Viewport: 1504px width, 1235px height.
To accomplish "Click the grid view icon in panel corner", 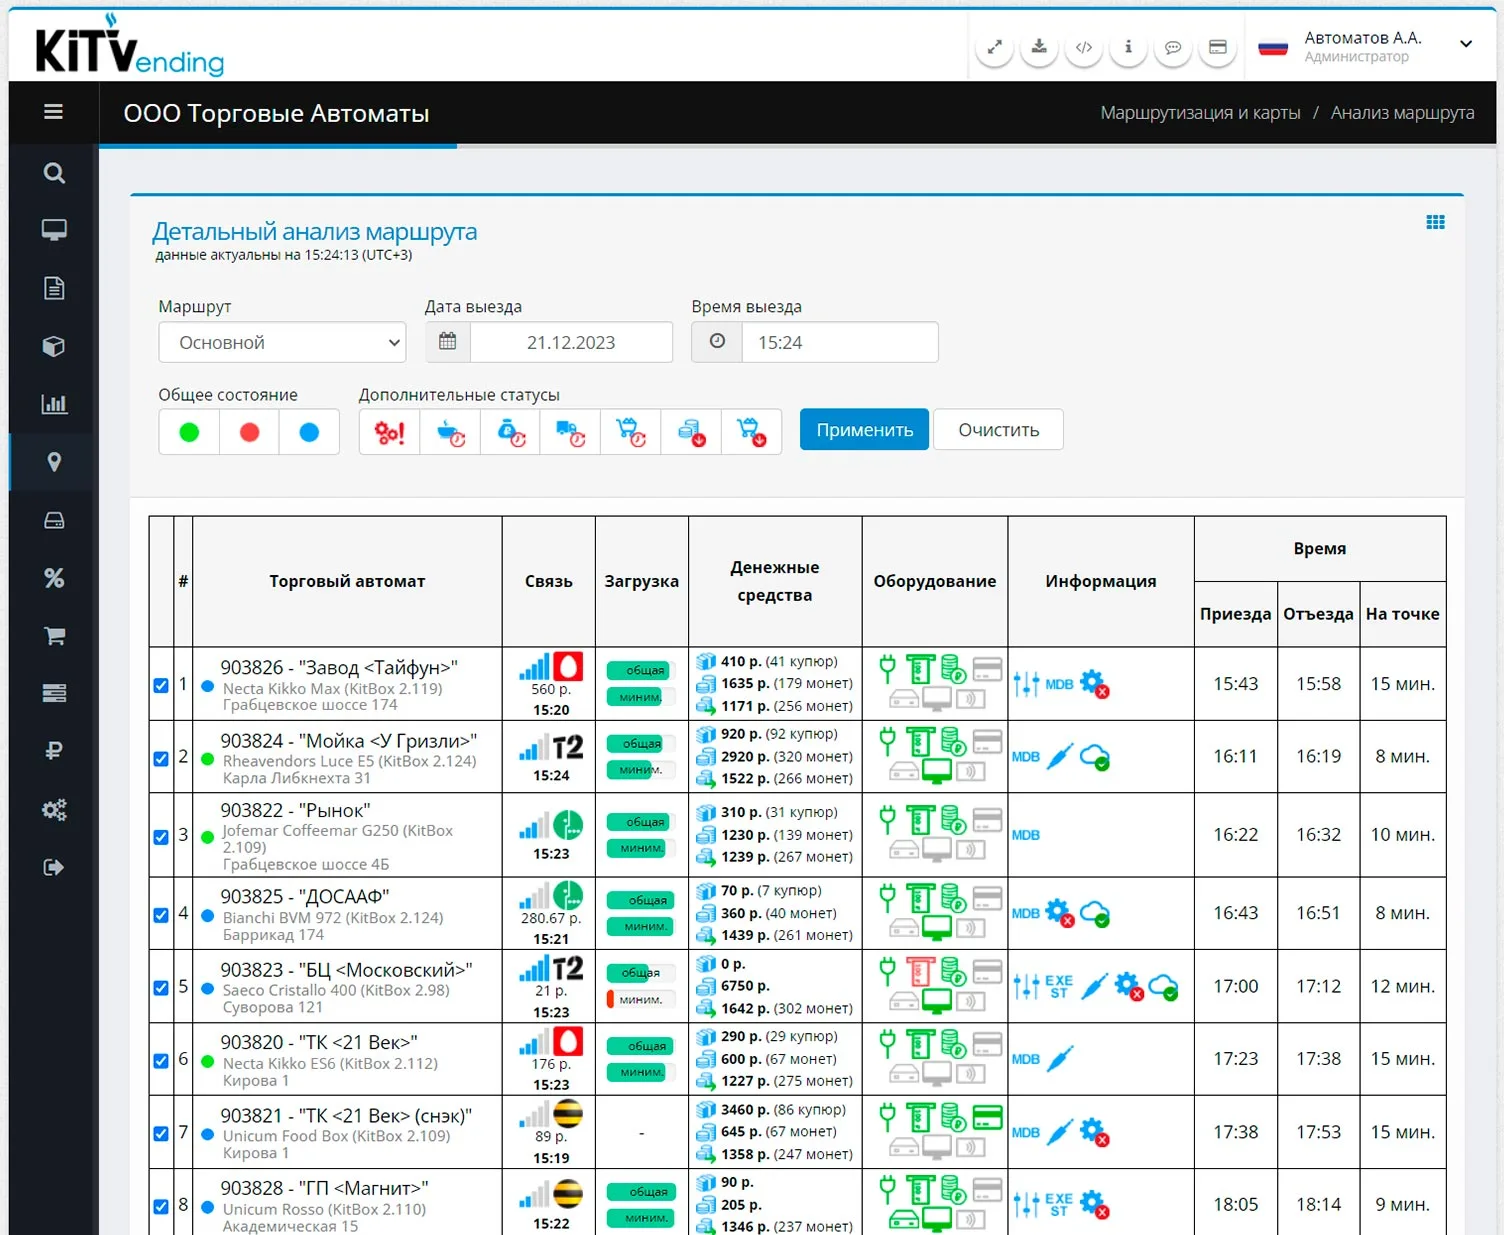I will [1435, 222].
